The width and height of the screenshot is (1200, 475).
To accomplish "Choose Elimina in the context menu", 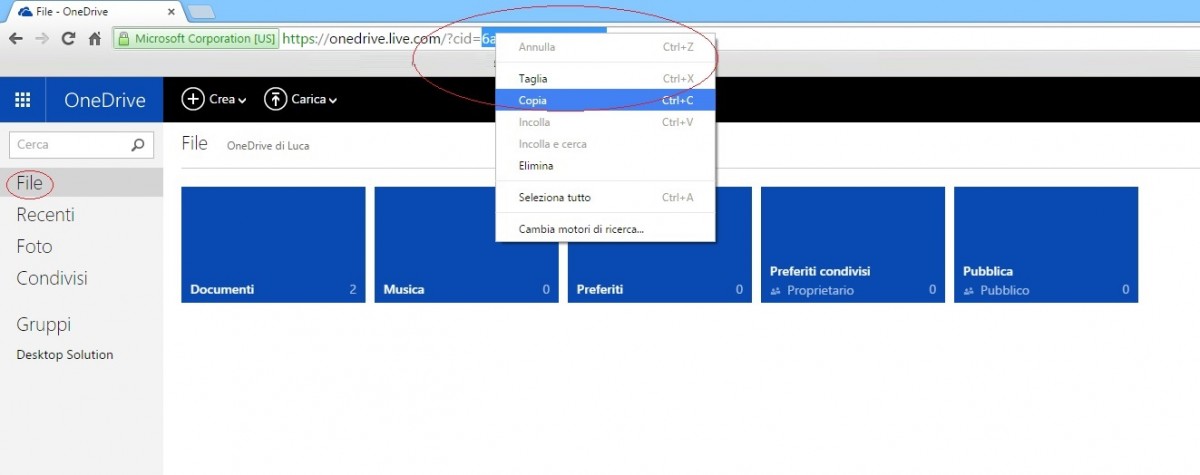I will 605,166.
